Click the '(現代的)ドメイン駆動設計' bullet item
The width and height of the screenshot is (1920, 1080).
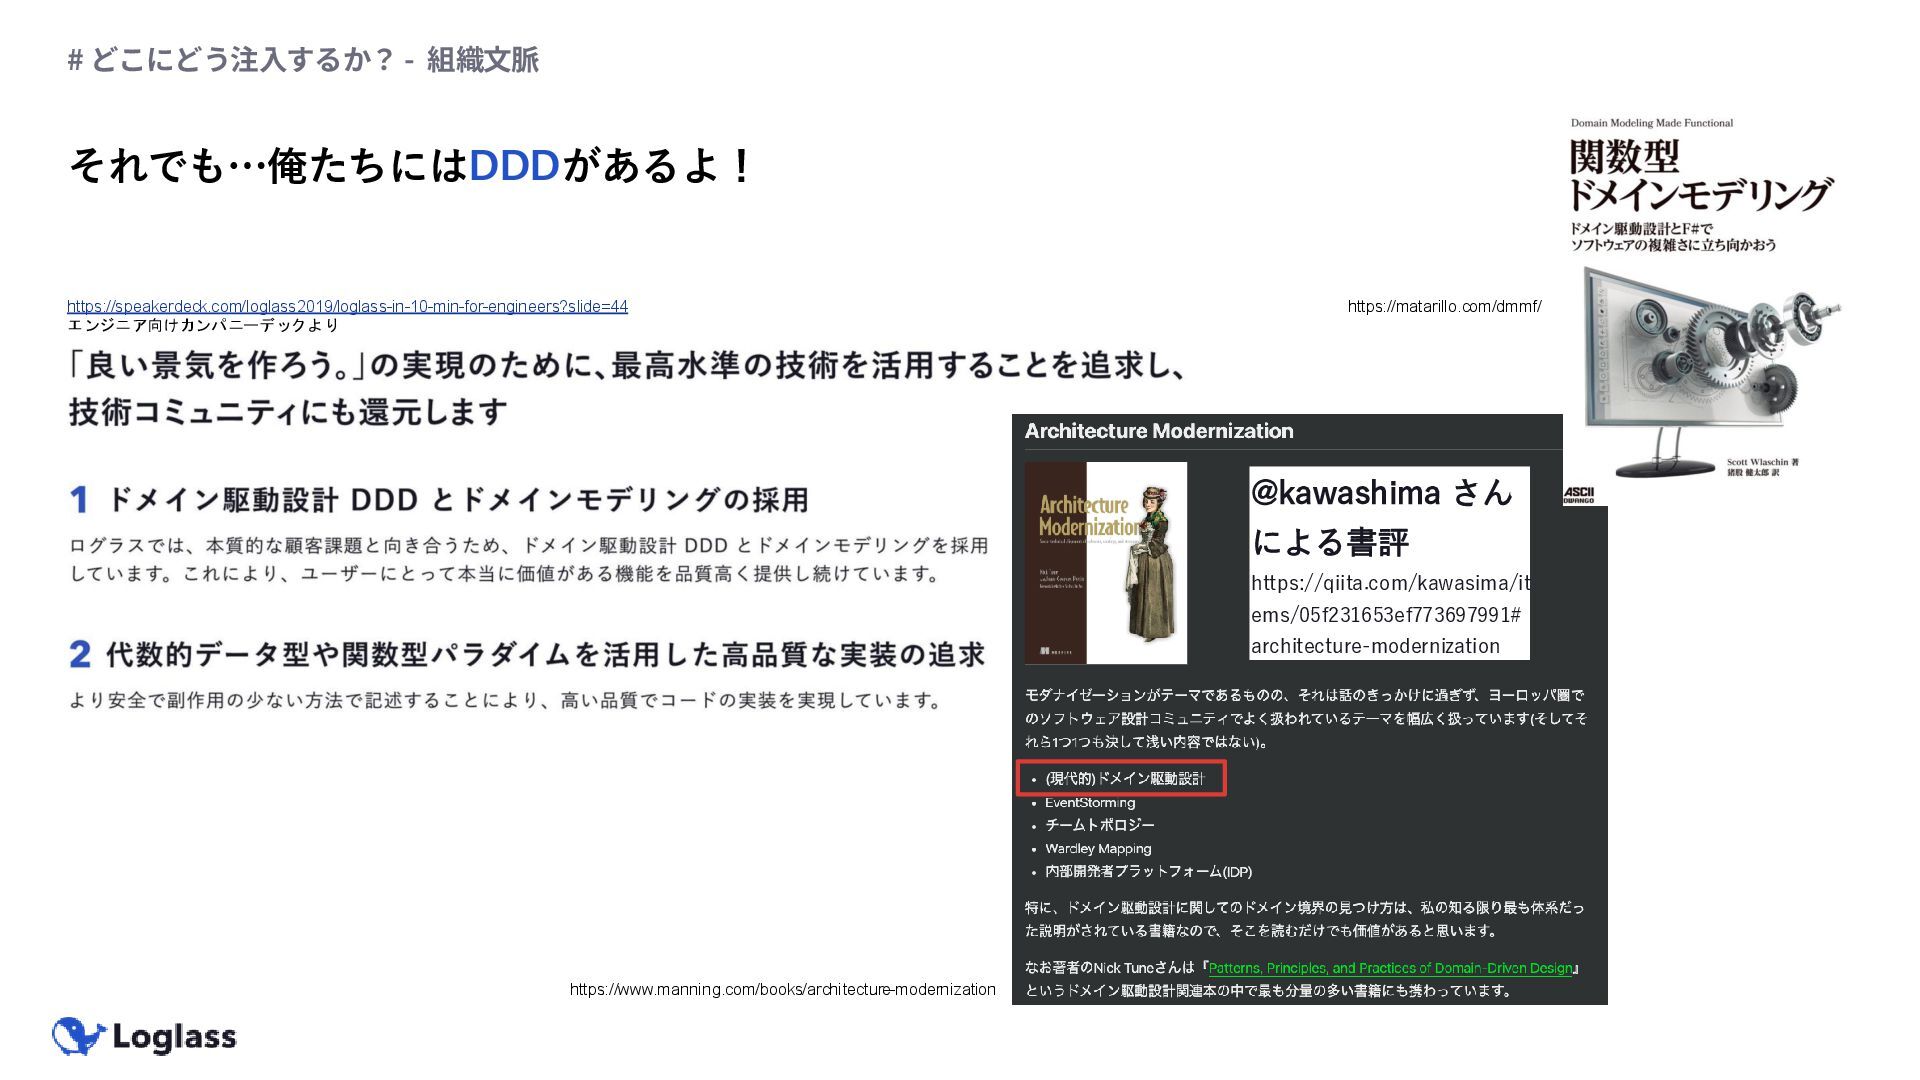1125,778
